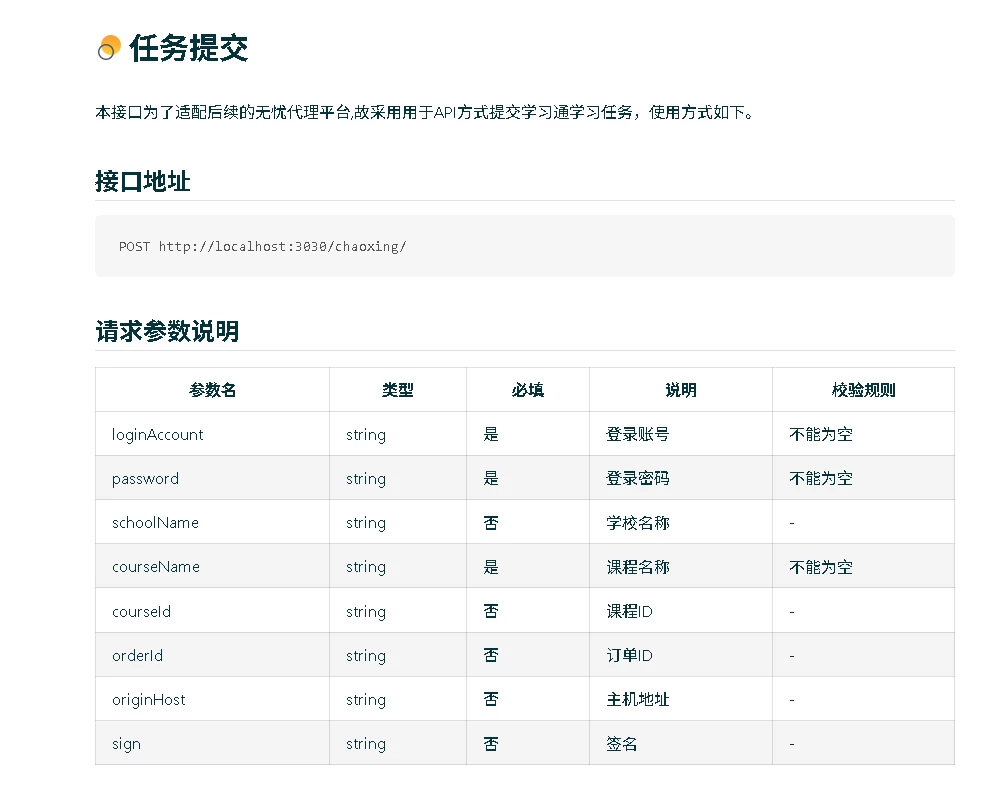Viewport: 997px width, 792px height.
Task: Click the 说明 column header
Action: pyautogui.click(x=679, y=389)
